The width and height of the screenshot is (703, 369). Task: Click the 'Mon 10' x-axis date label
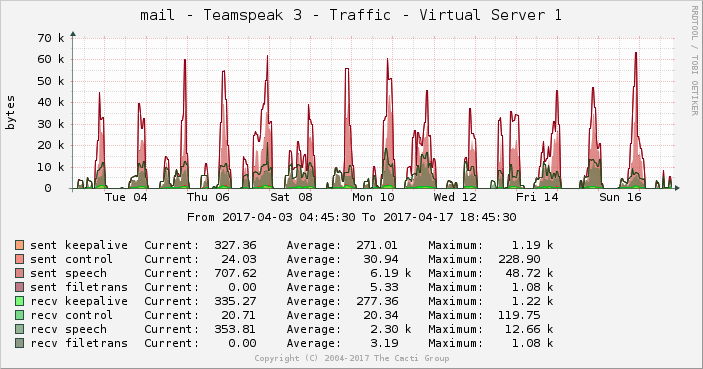tap(373, 197)
